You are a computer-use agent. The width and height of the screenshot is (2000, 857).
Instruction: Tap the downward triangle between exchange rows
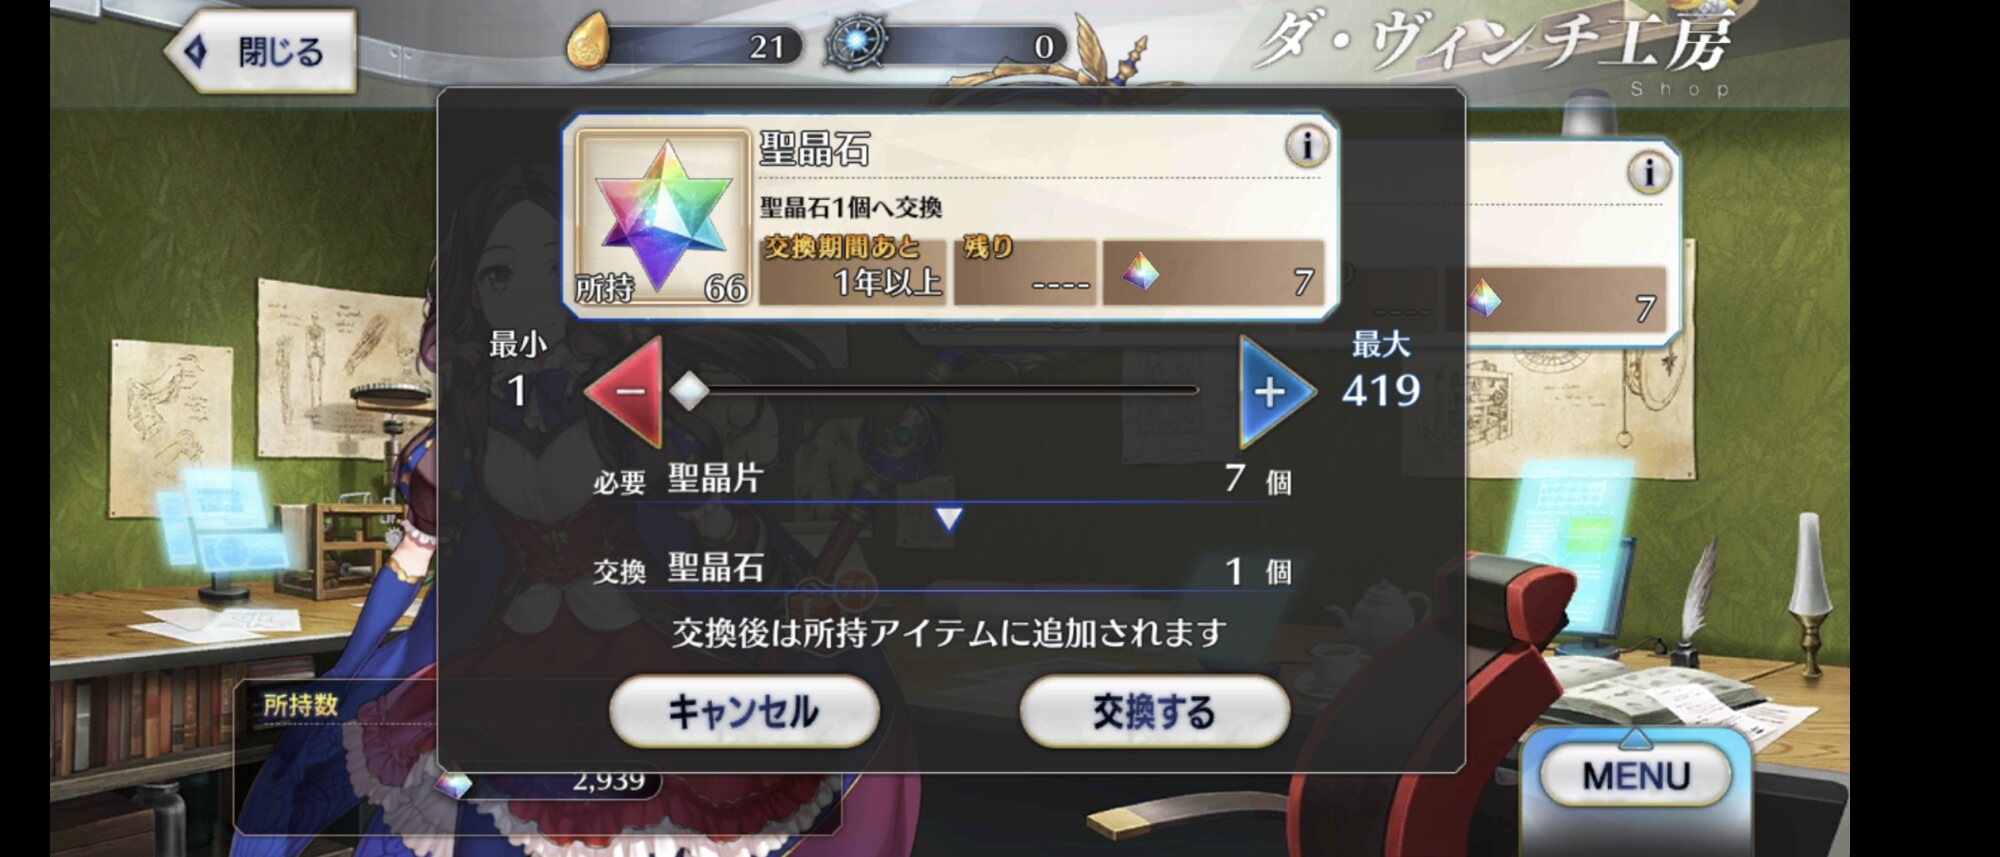pyautogui.click(x=948, y=518)
